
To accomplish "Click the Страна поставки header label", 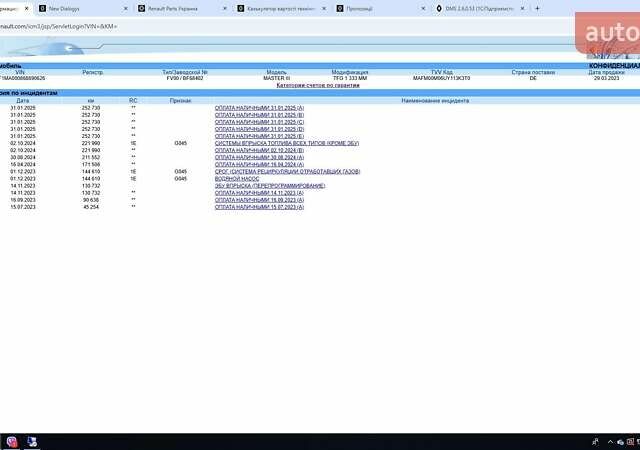I will coord(533,72).
